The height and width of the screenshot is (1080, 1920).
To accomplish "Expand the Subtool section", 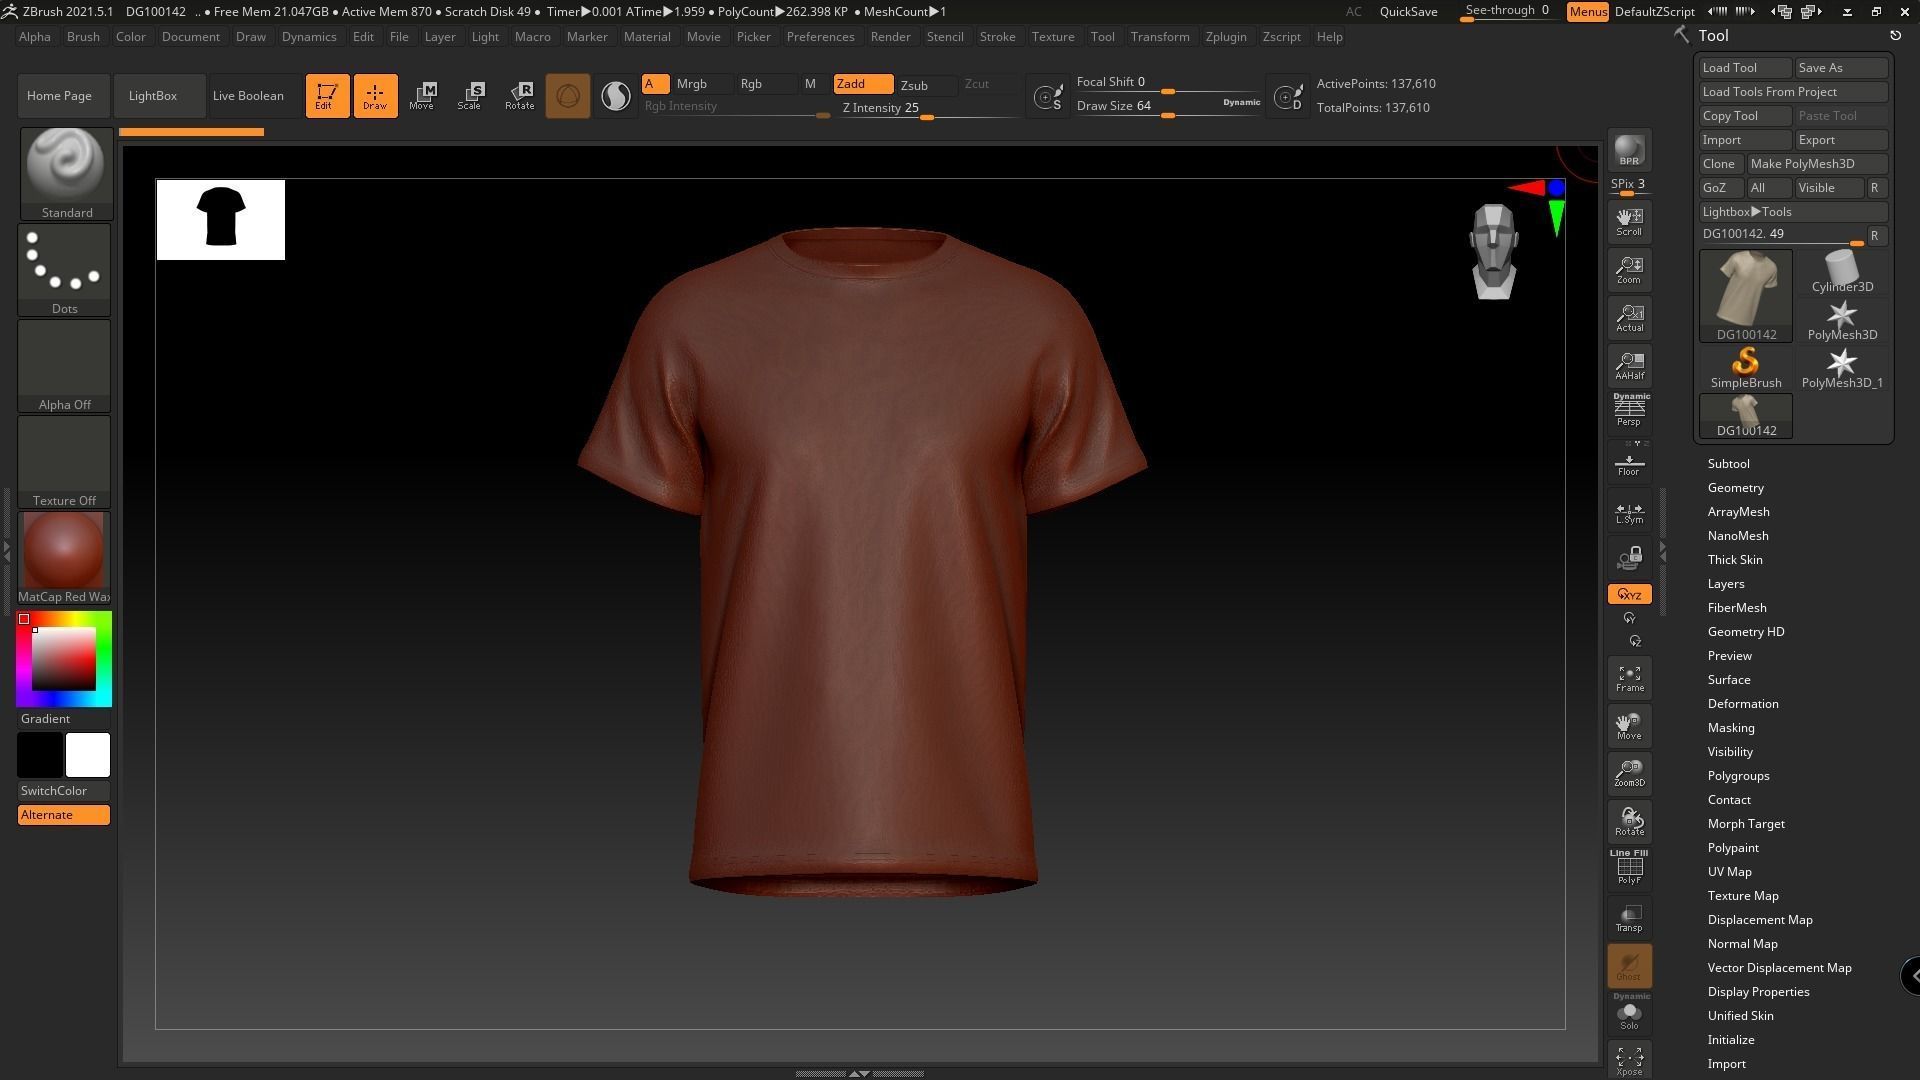I will click(x=1728, y=464).
